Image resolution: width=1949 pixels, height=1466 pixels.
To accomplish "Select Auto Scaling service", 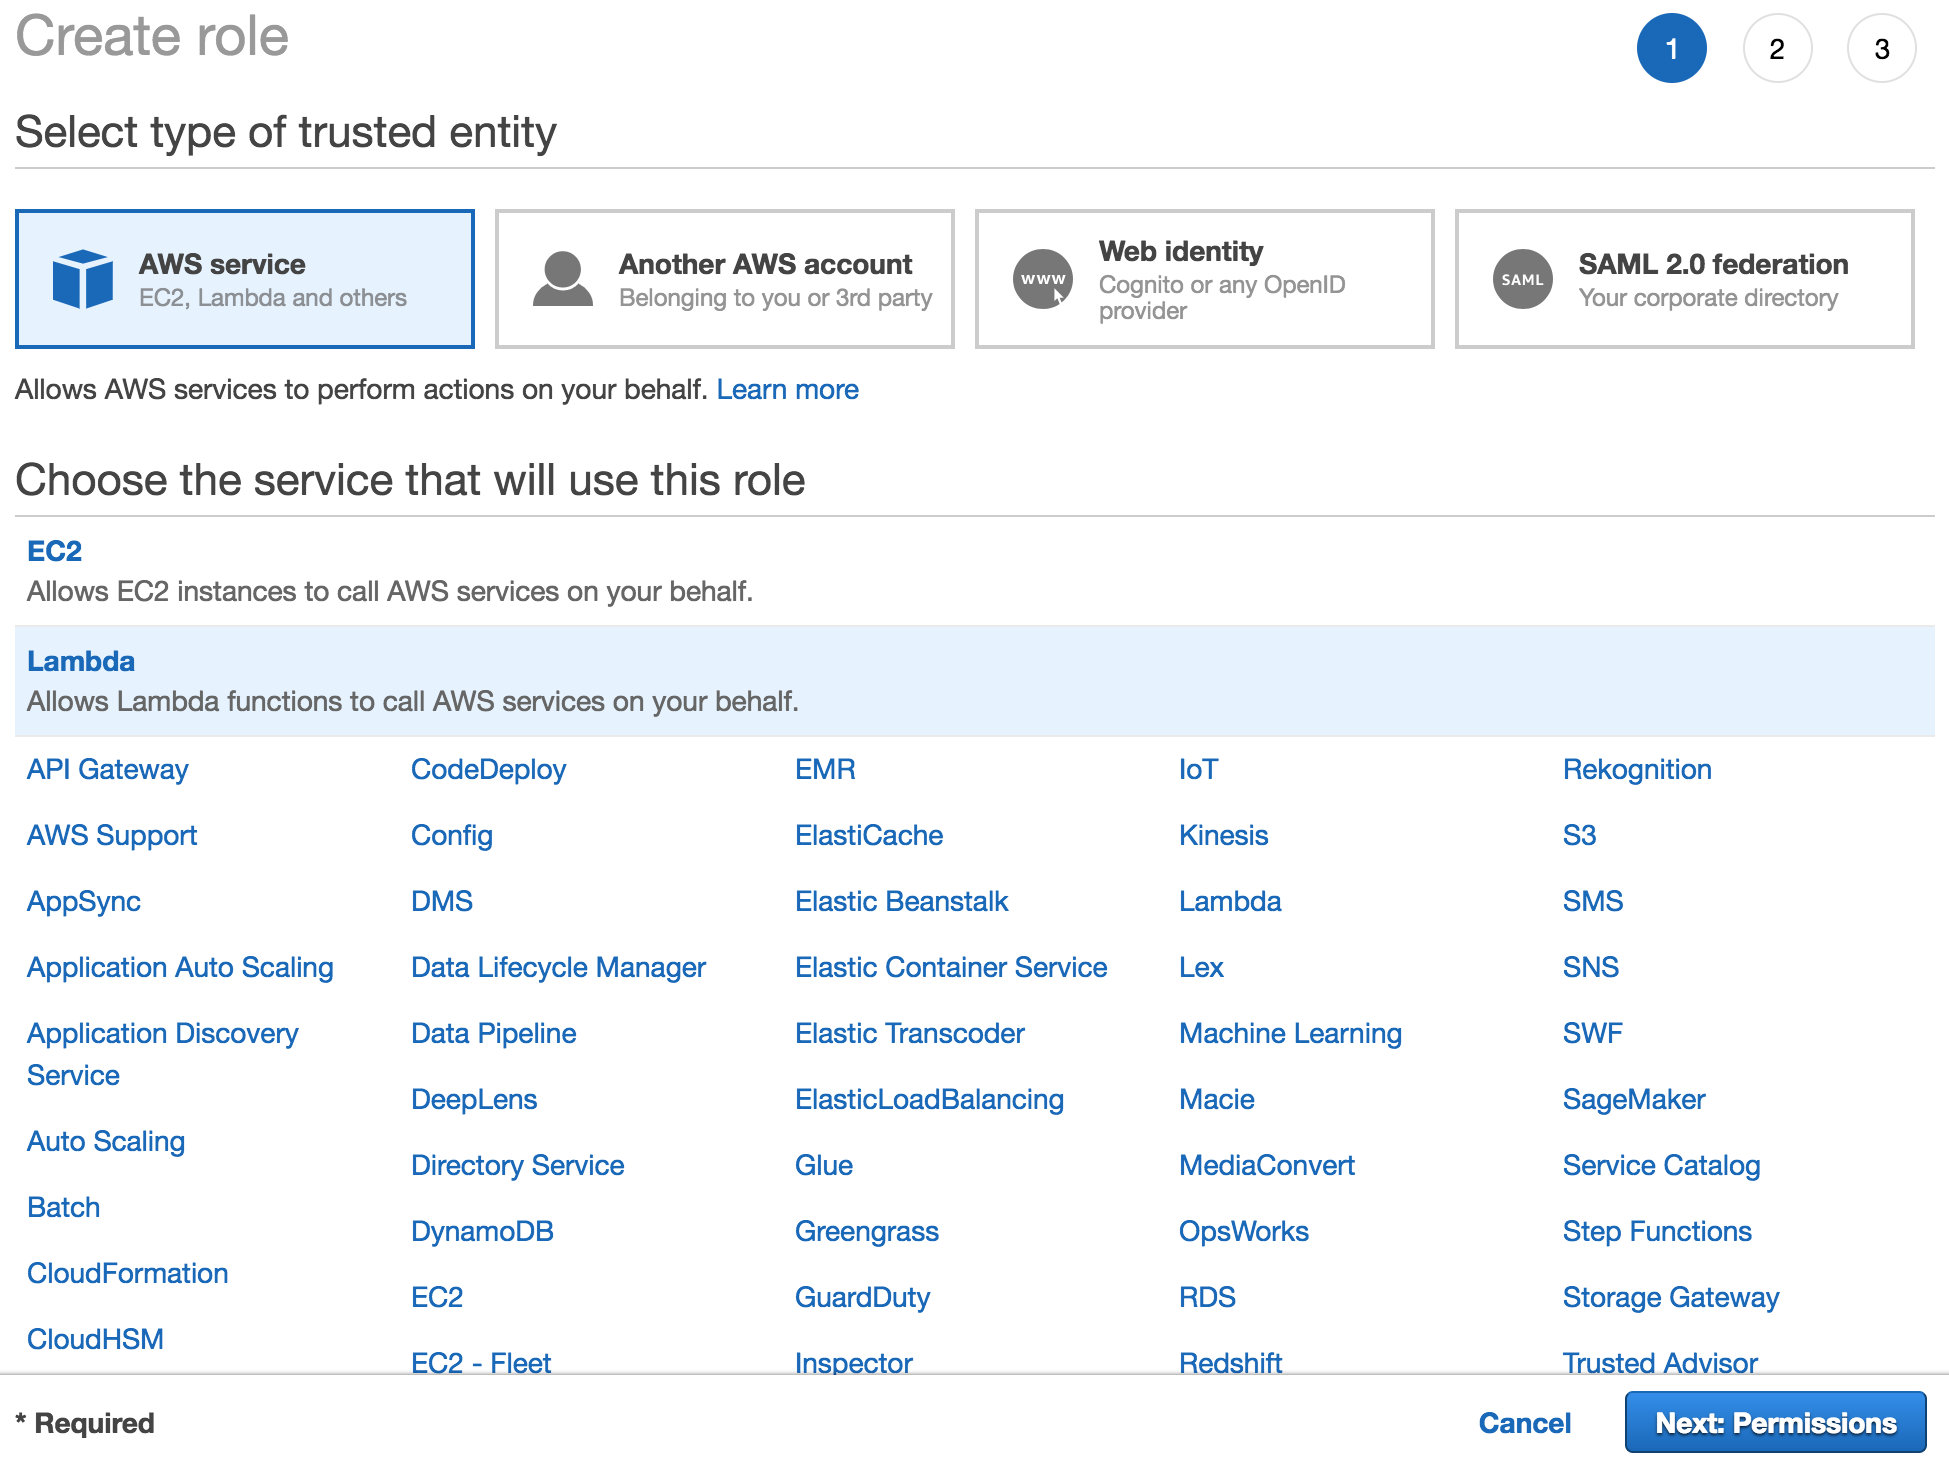I will 105,1141.
